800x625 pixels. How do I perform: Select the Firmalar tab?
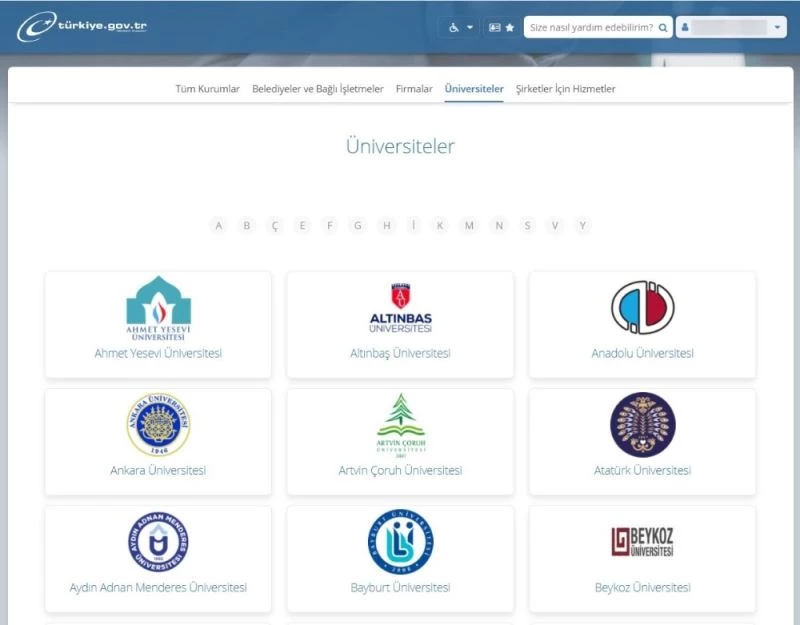(414, 89)
